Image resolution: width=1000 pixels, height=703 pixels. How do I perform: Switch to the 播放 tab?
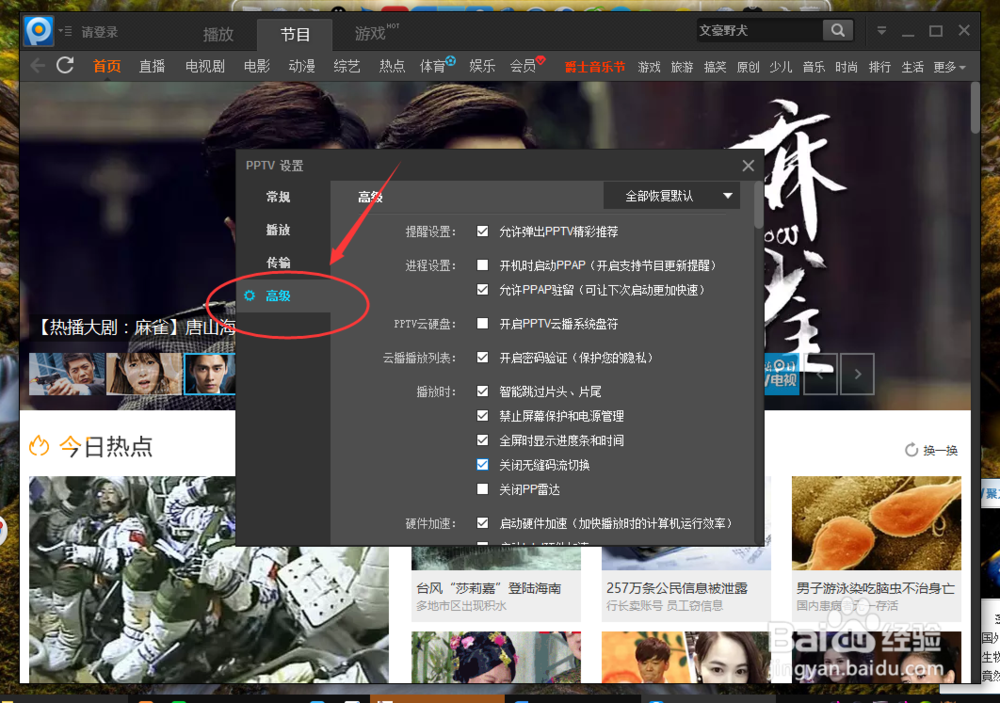[218, 34]
